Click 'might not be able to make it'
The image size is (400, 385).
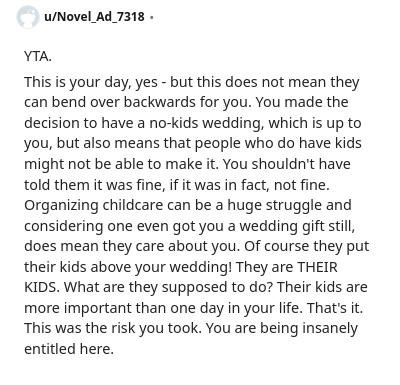[121, 164]
